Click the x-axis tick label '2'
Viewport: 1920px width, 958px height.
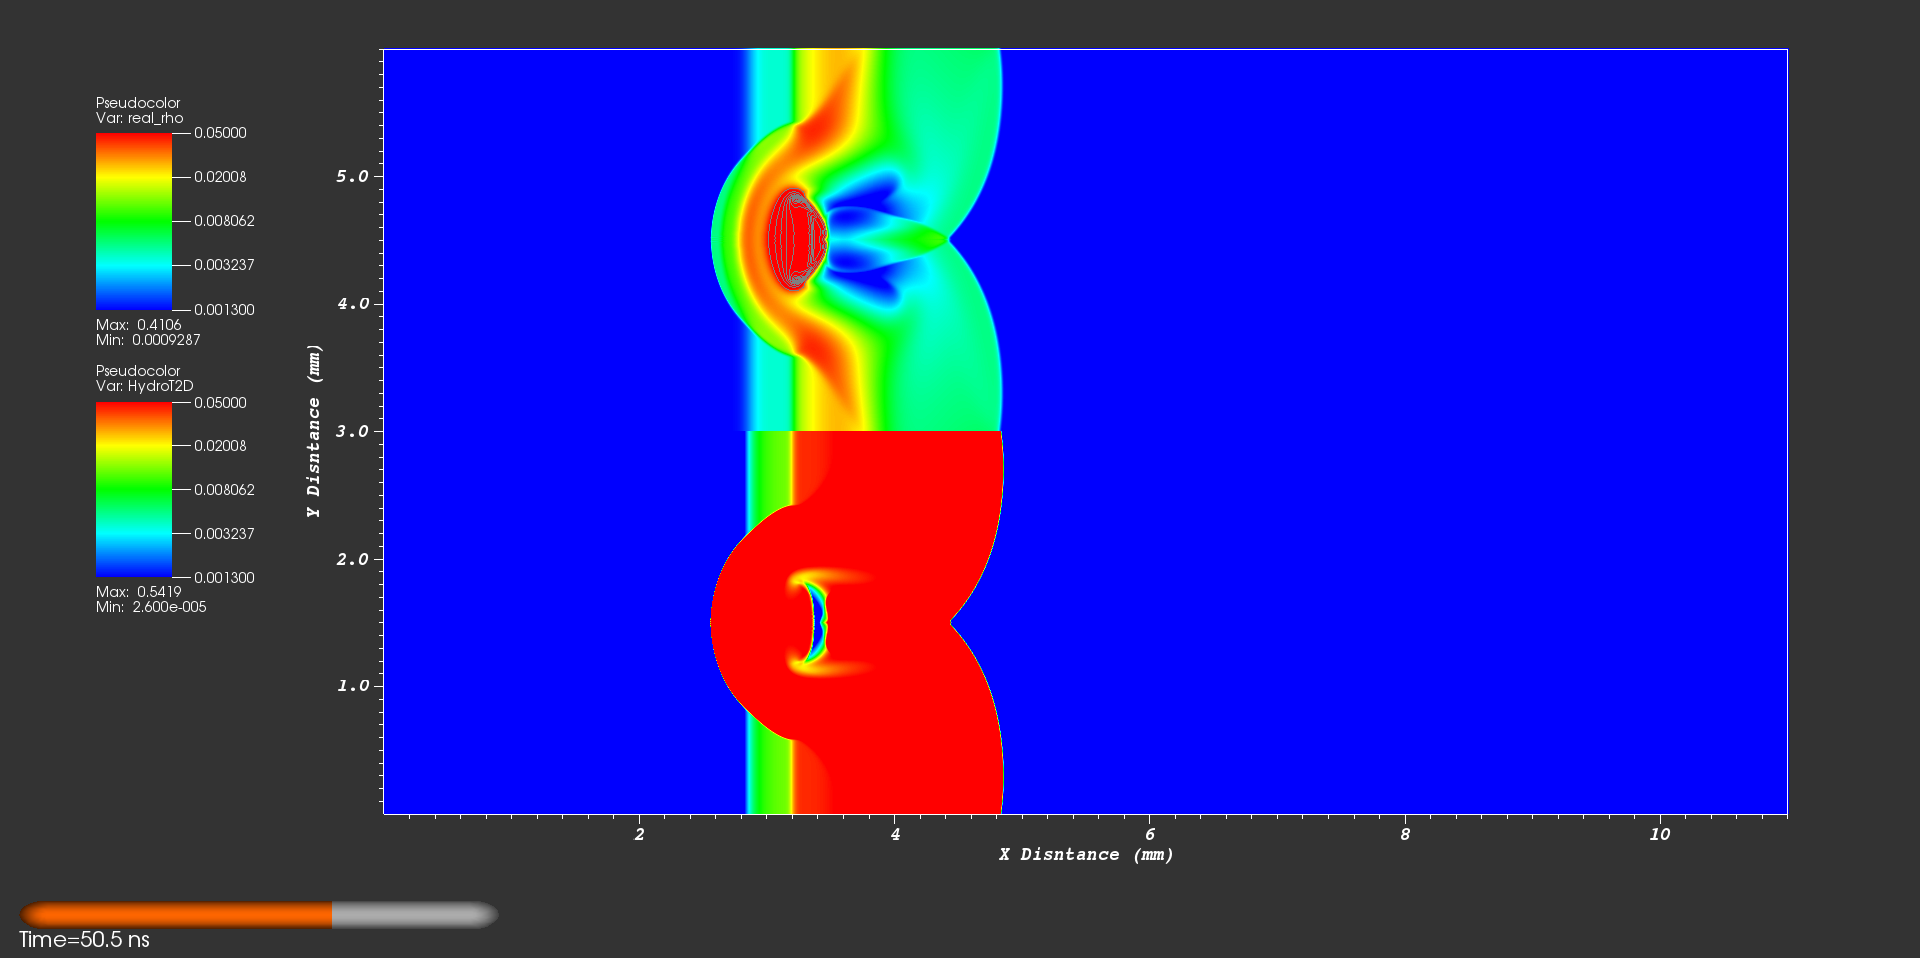click(x=640, y=834)
